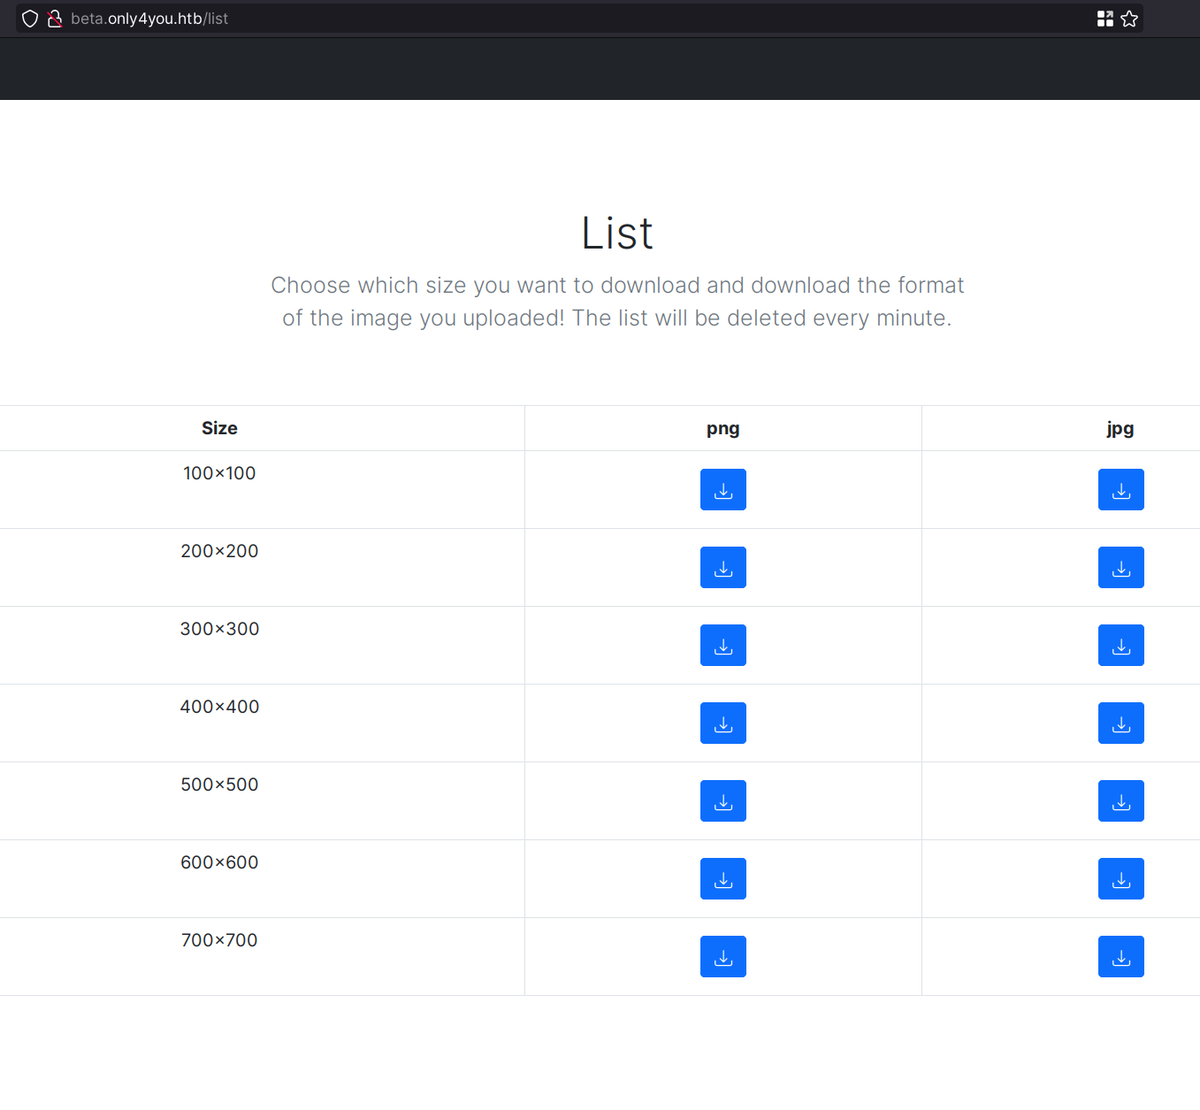Select the 300×300 size cell
The width and height of the screenshot is (1200, 1110).
[220, 629]
